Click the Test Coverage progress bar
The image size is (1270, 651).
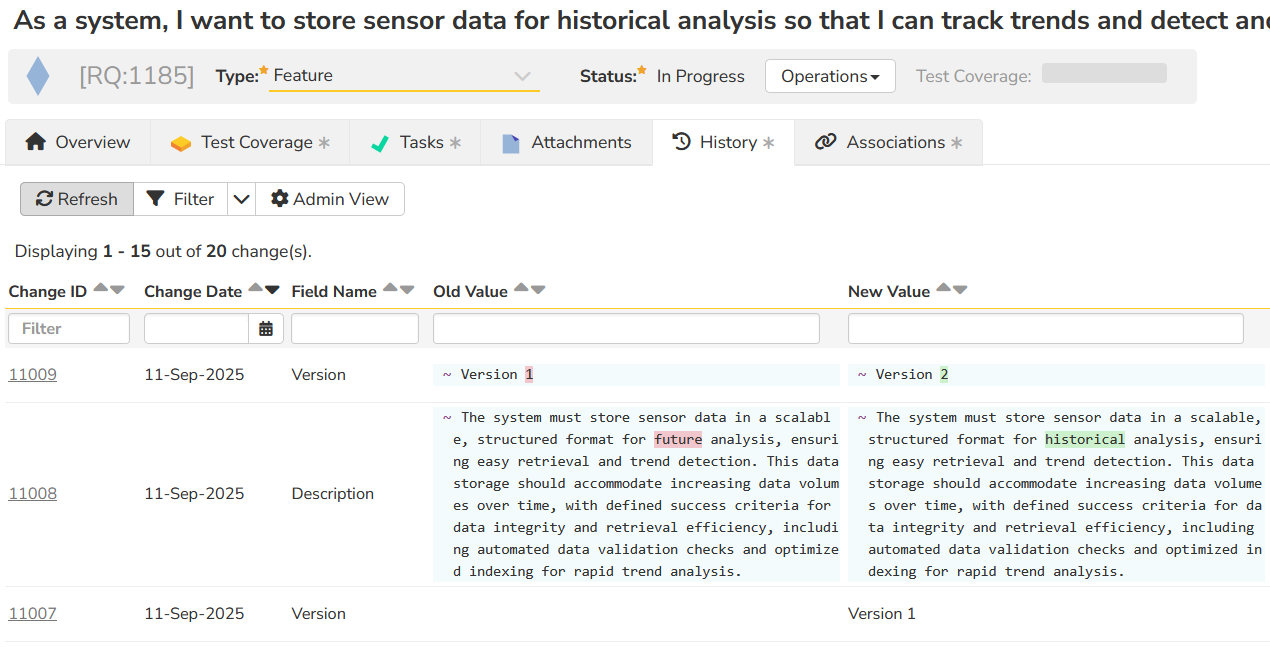1104,73
